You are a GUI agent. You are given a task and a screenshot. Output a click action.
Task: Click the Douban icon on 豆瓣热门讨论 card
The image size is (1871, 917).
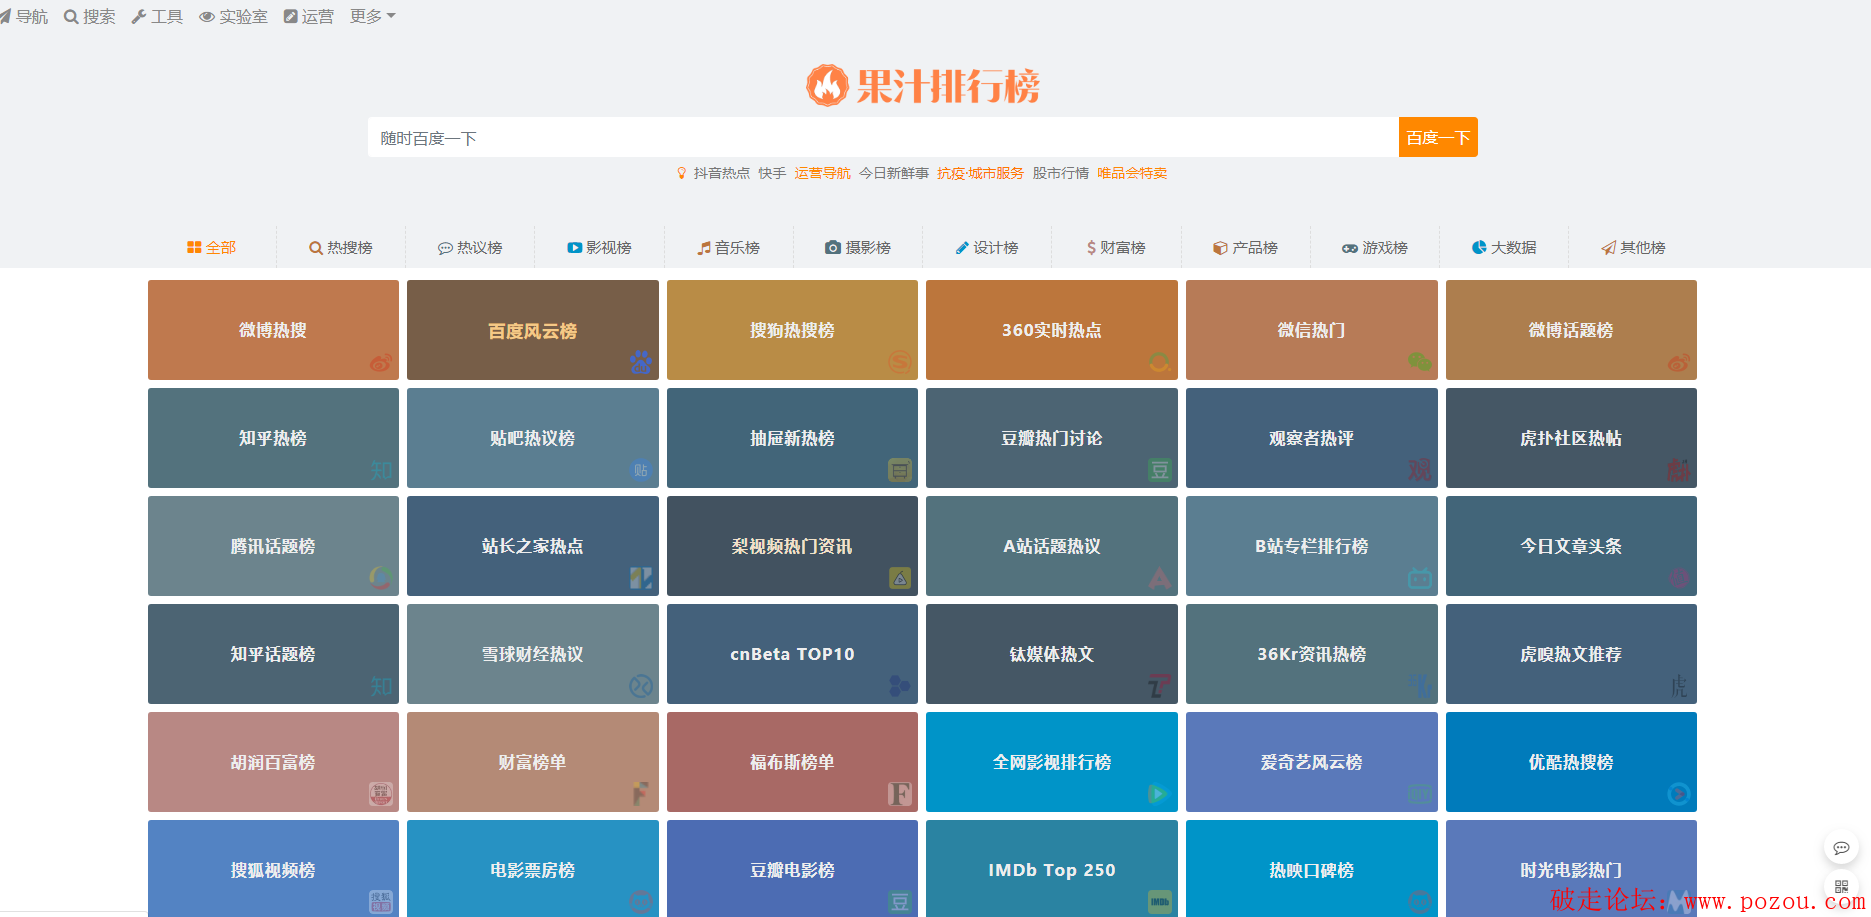coord(1160,470)
